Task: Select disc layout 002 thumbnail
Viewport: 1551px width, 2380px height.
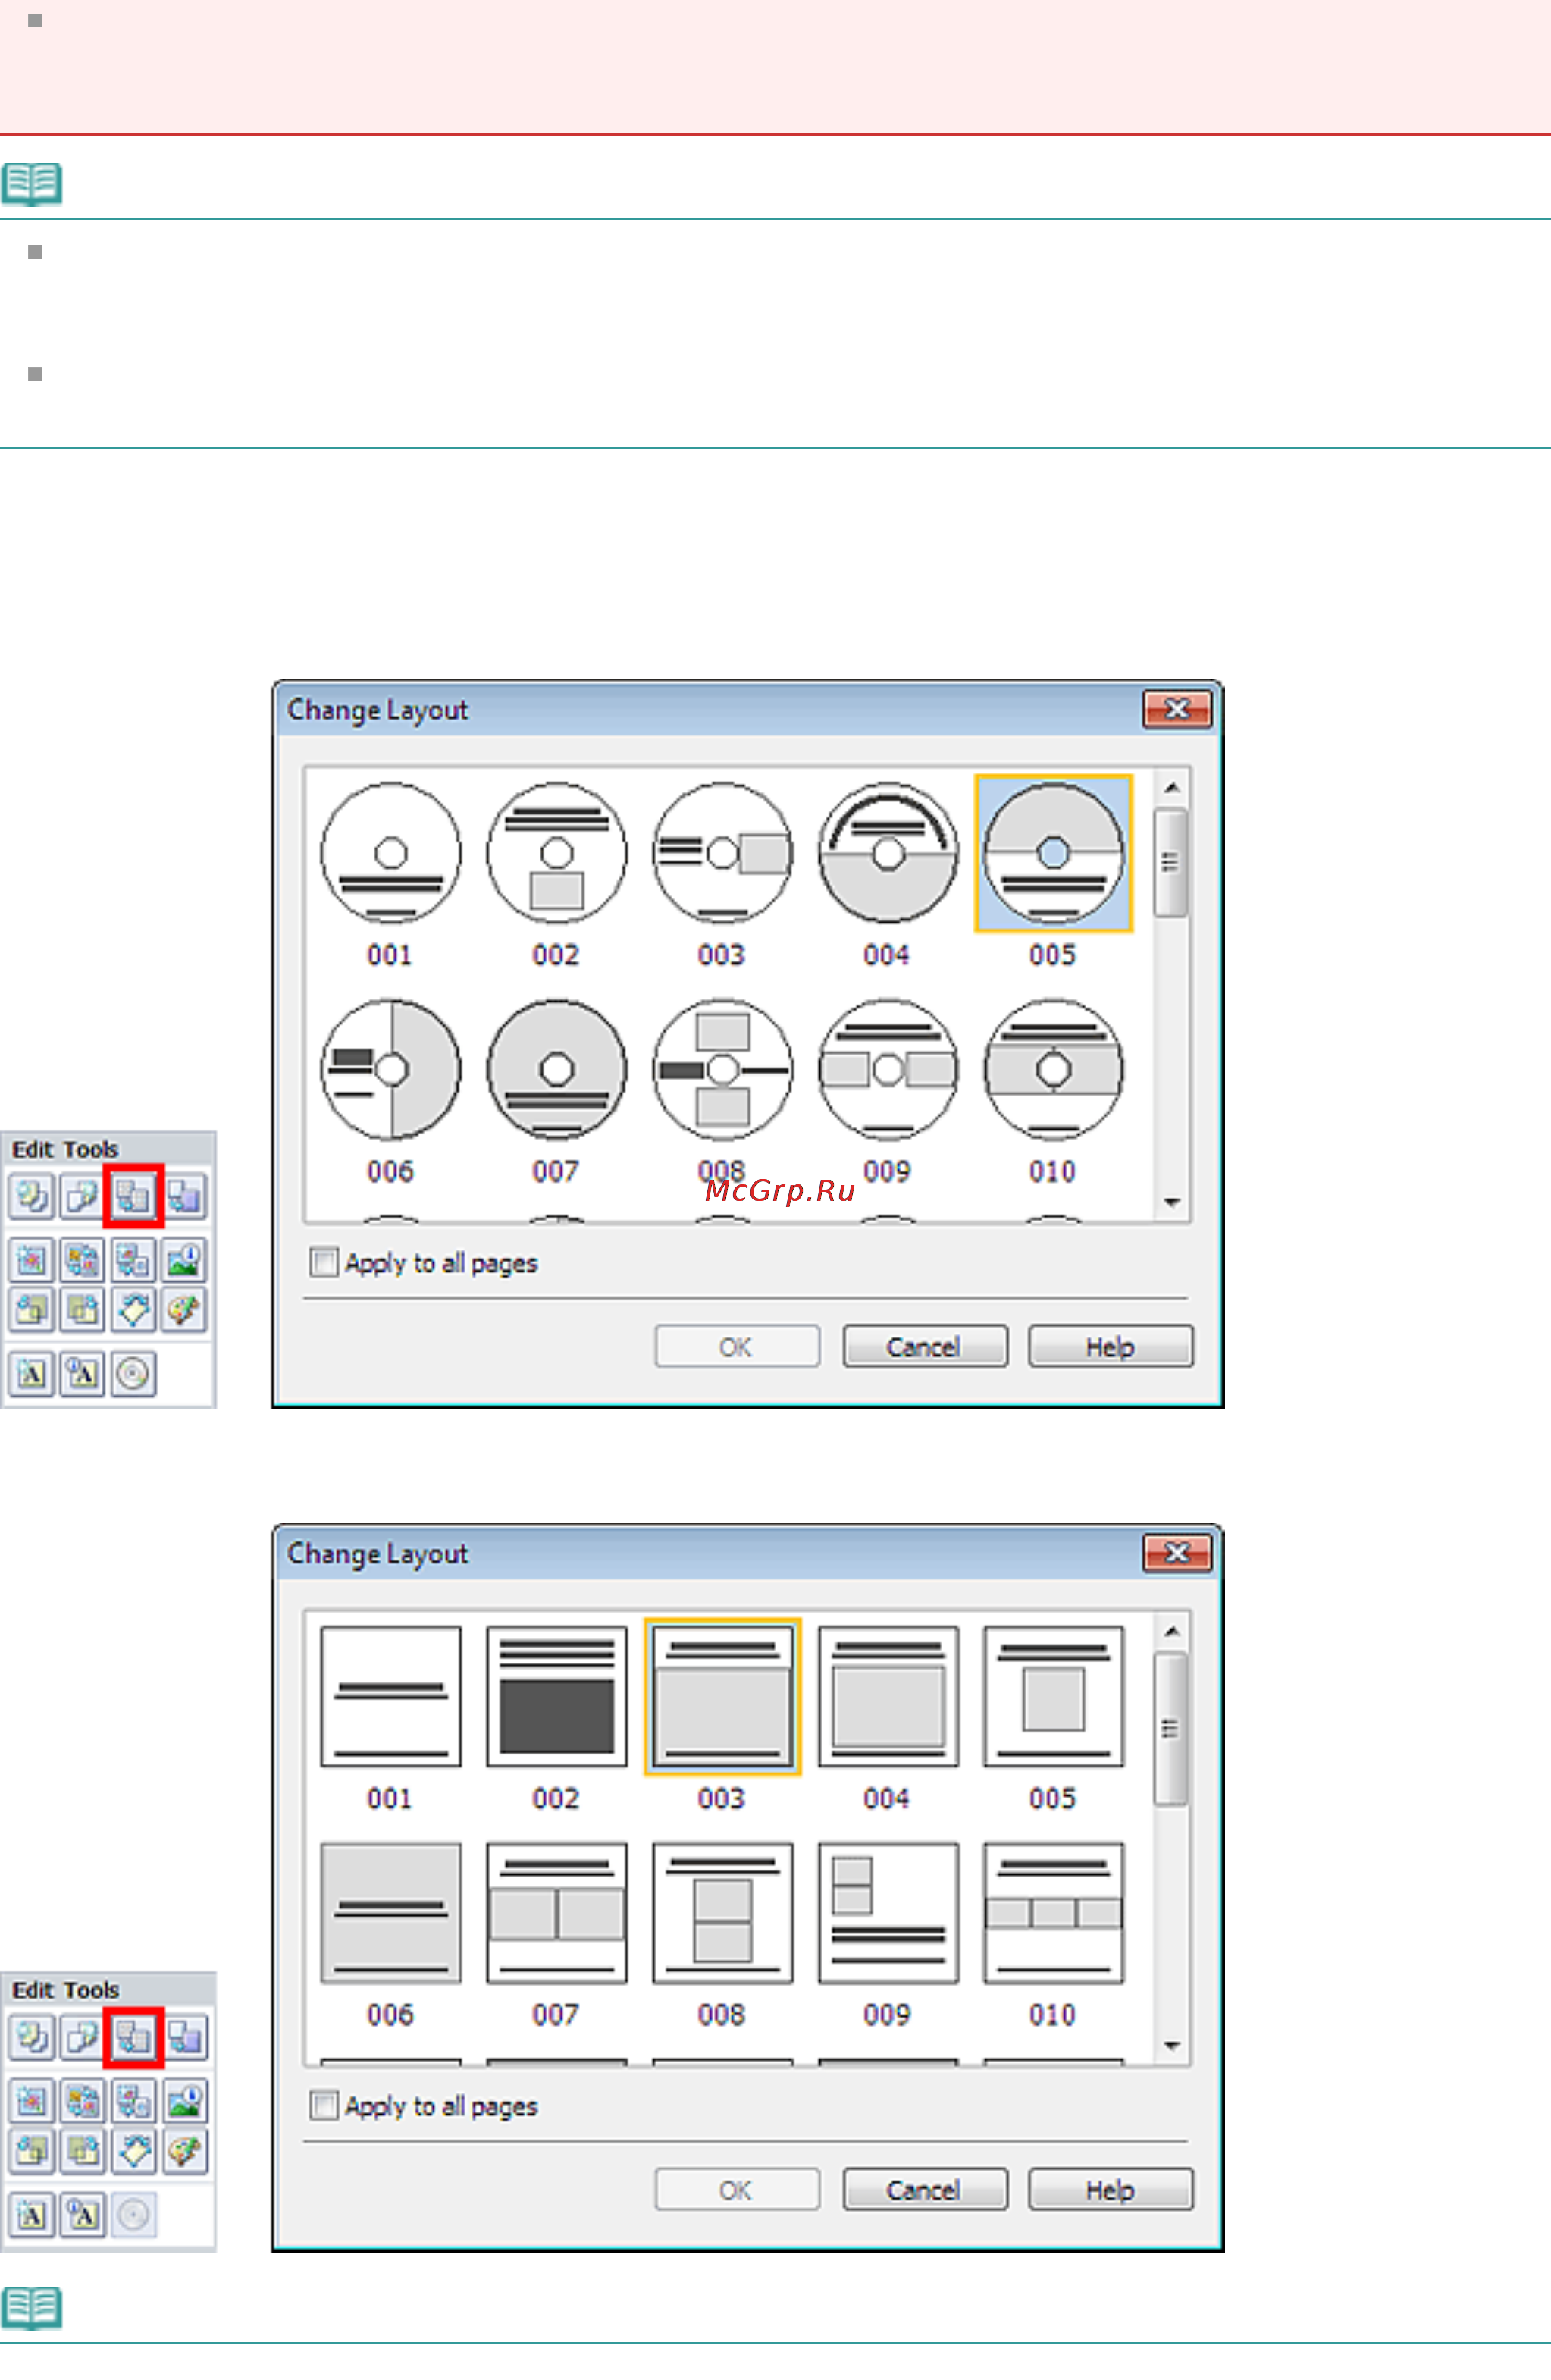Action: click(557, 853)
